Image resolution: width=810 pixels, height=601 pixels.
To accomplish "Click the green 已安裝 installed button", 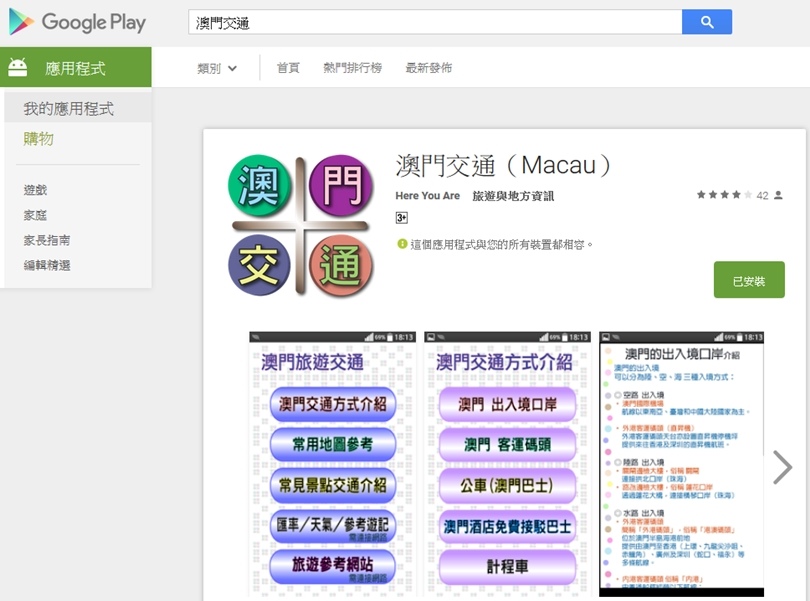I will [x=749, y=280].
